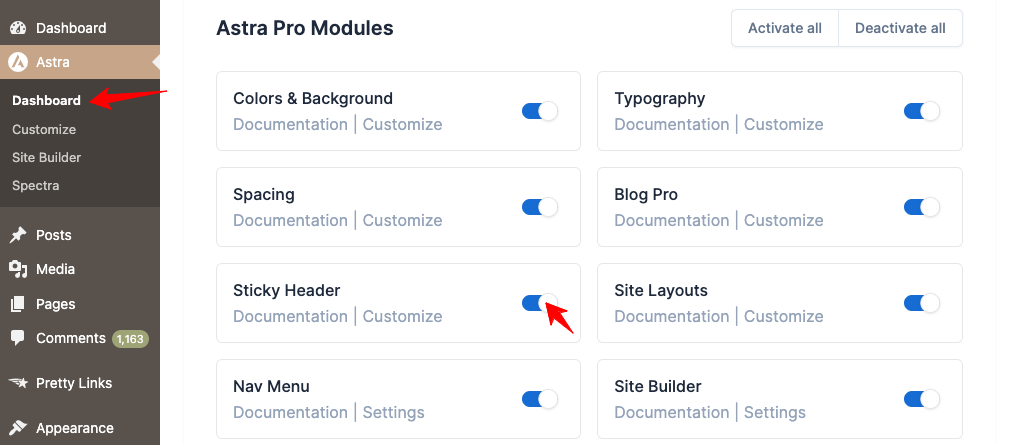This screenshot has height=445, width=1012.
Task: Click the Activate all button
Action: [x=785, y=28]
